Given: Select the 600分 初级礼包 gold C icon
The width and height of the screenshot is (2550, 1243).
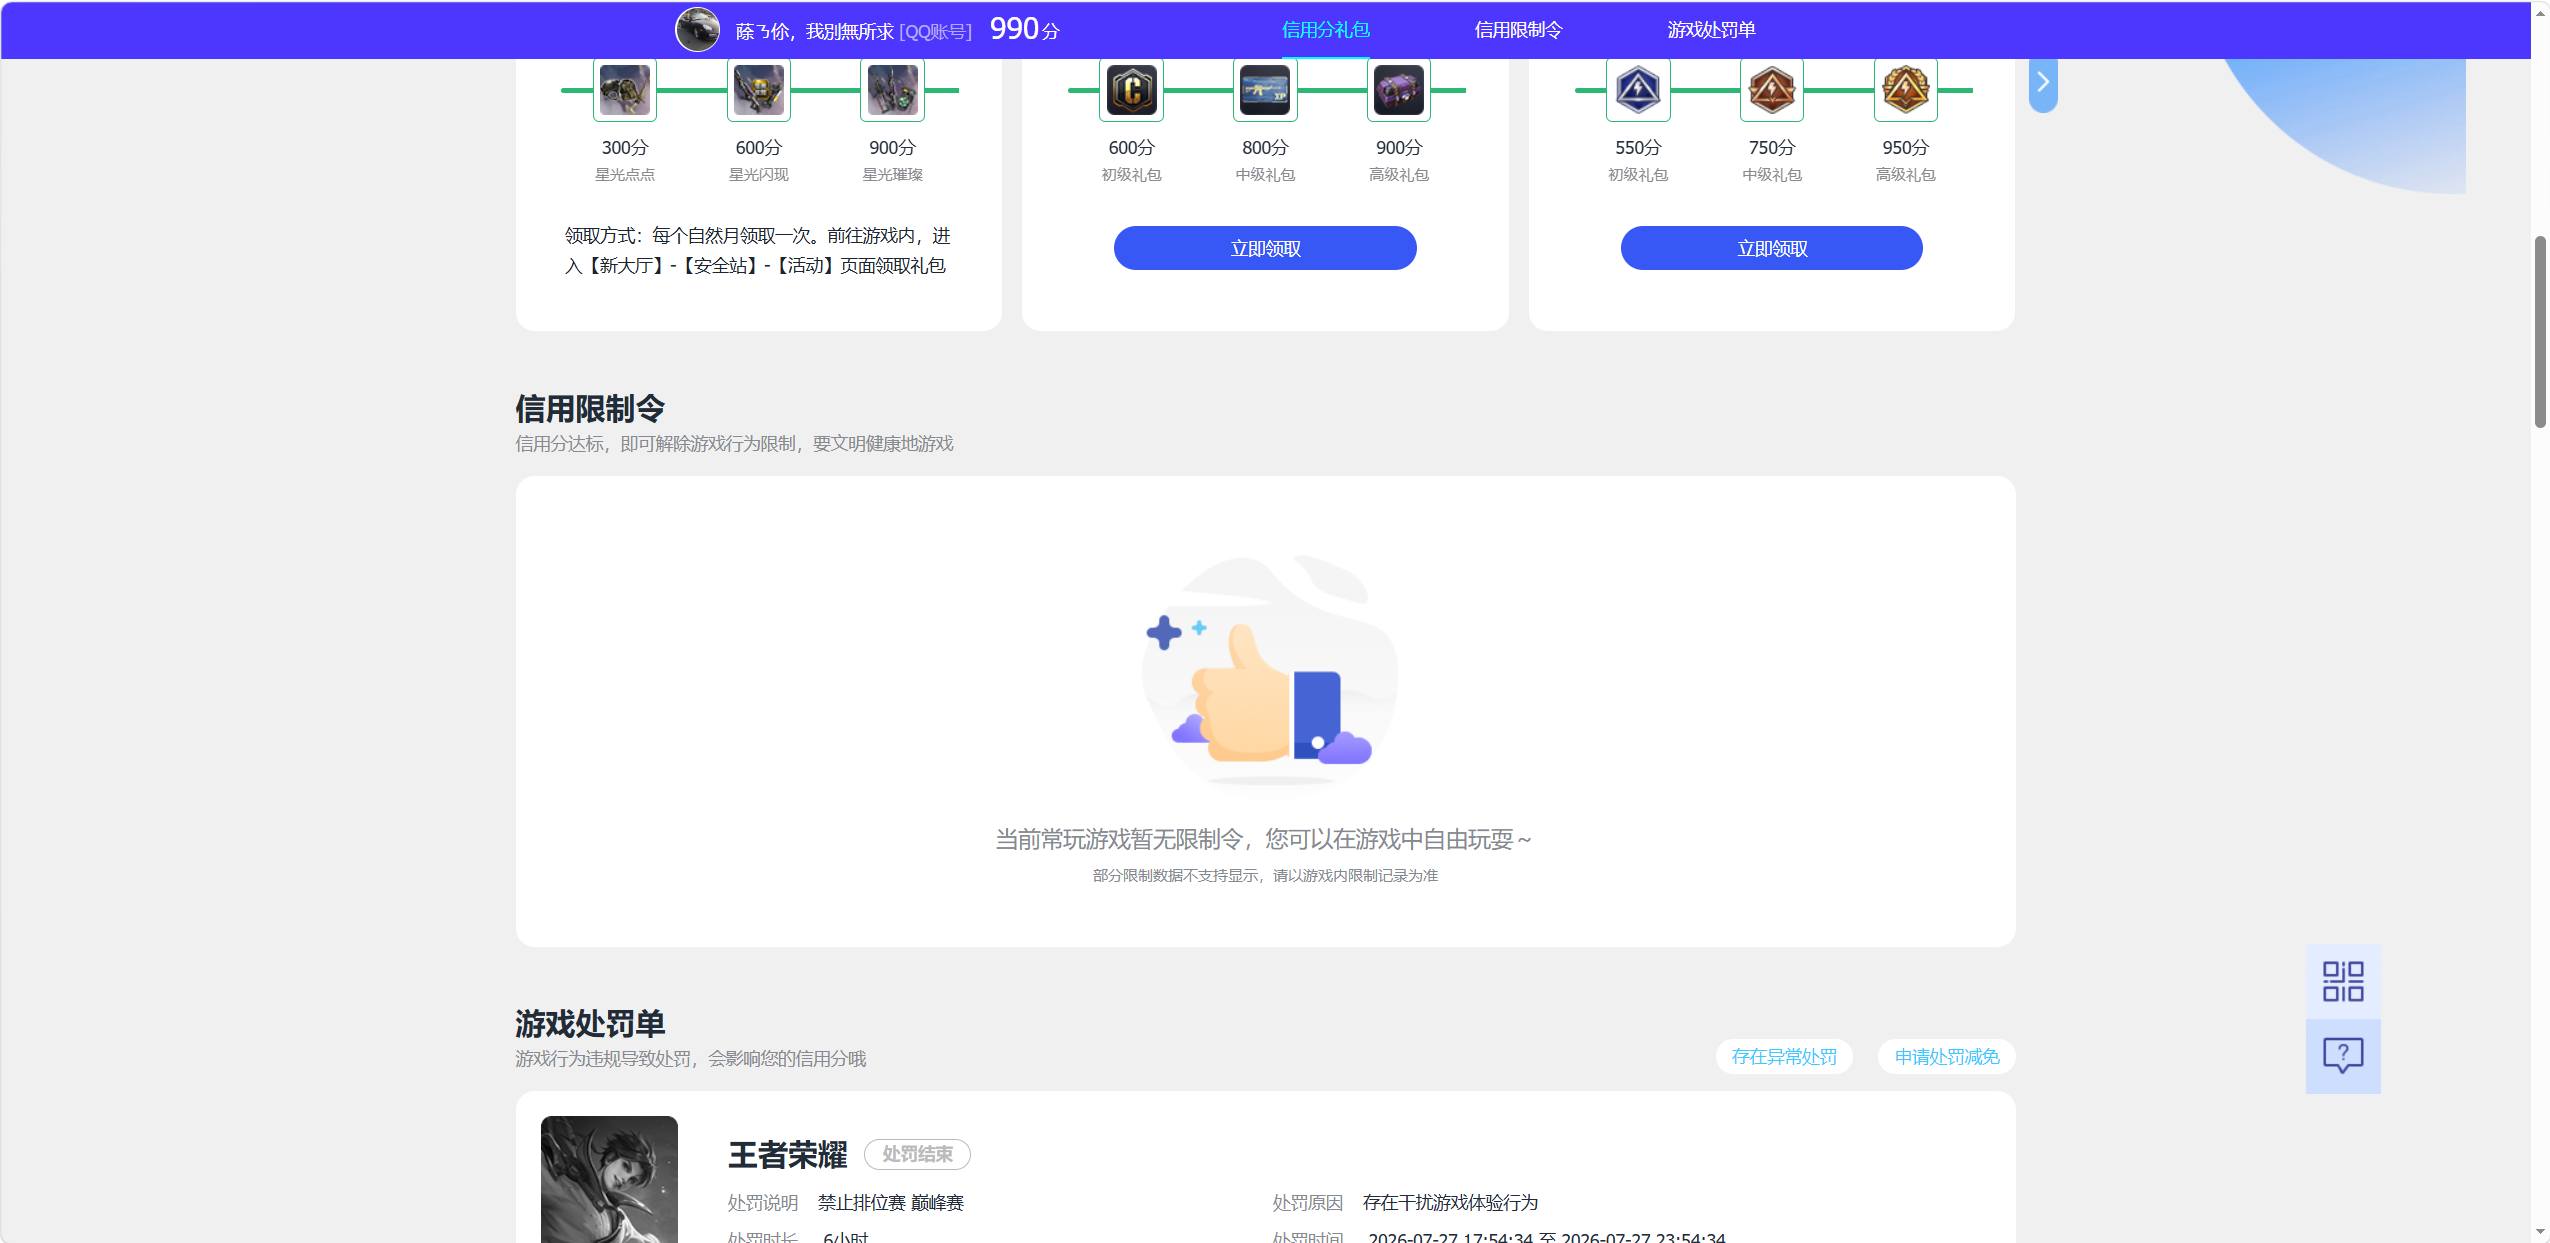Looking at the screenshot, I should [x=1131, y=90].
